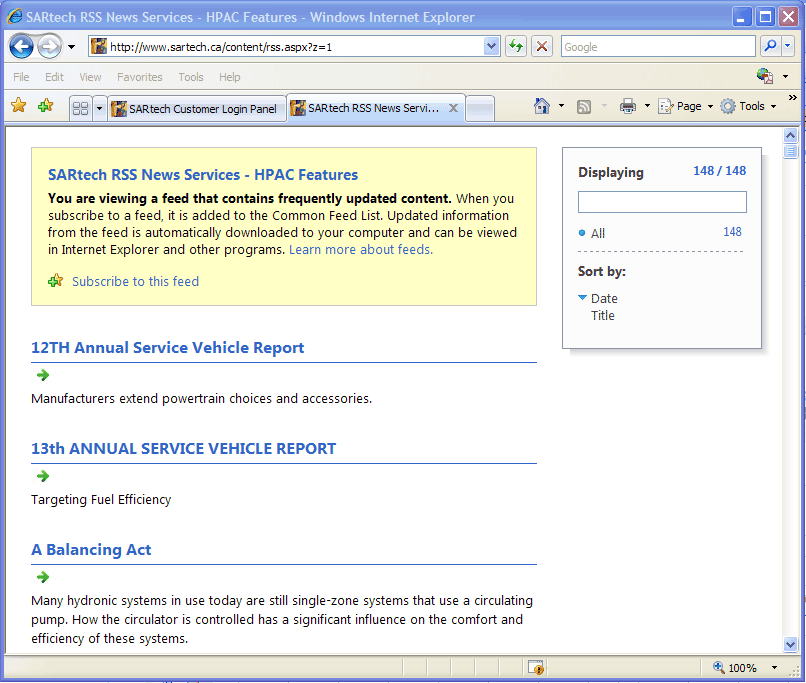This screenshot has width=806, height=683.
Task: Click the vertical scrollbar thumb
Action: coord(790,151)
